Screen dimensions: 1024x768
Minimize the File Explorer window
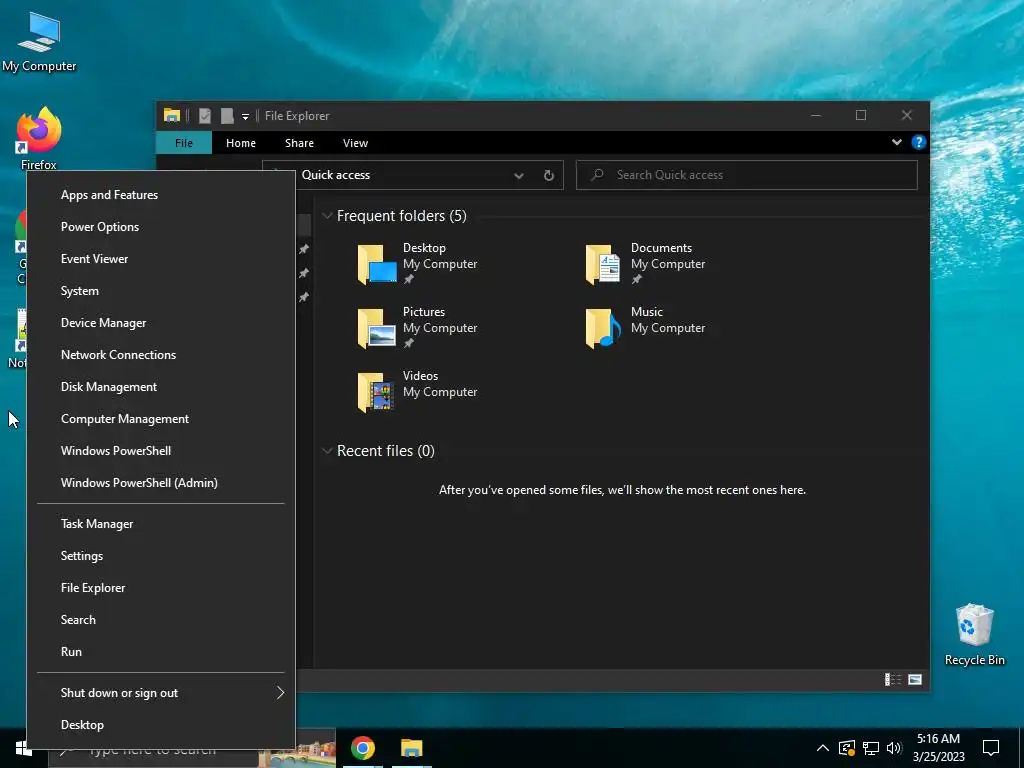pyautogui.click(x=816, y=116)
